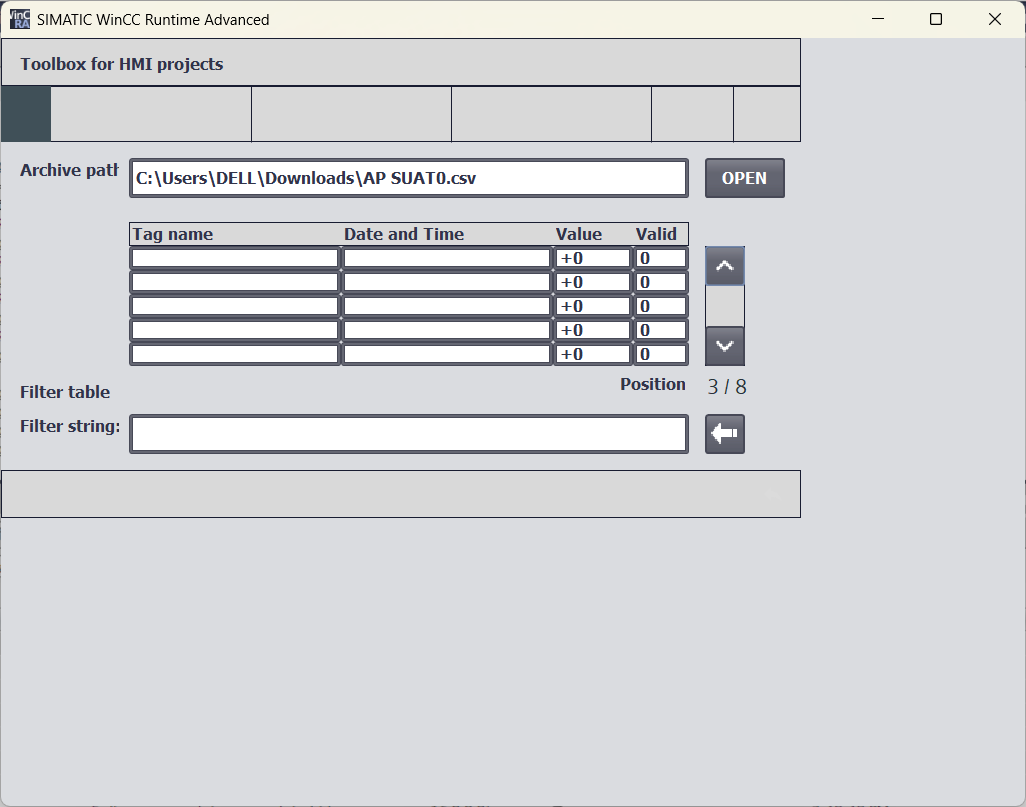Click the Archive path input field

pos(409,178)
